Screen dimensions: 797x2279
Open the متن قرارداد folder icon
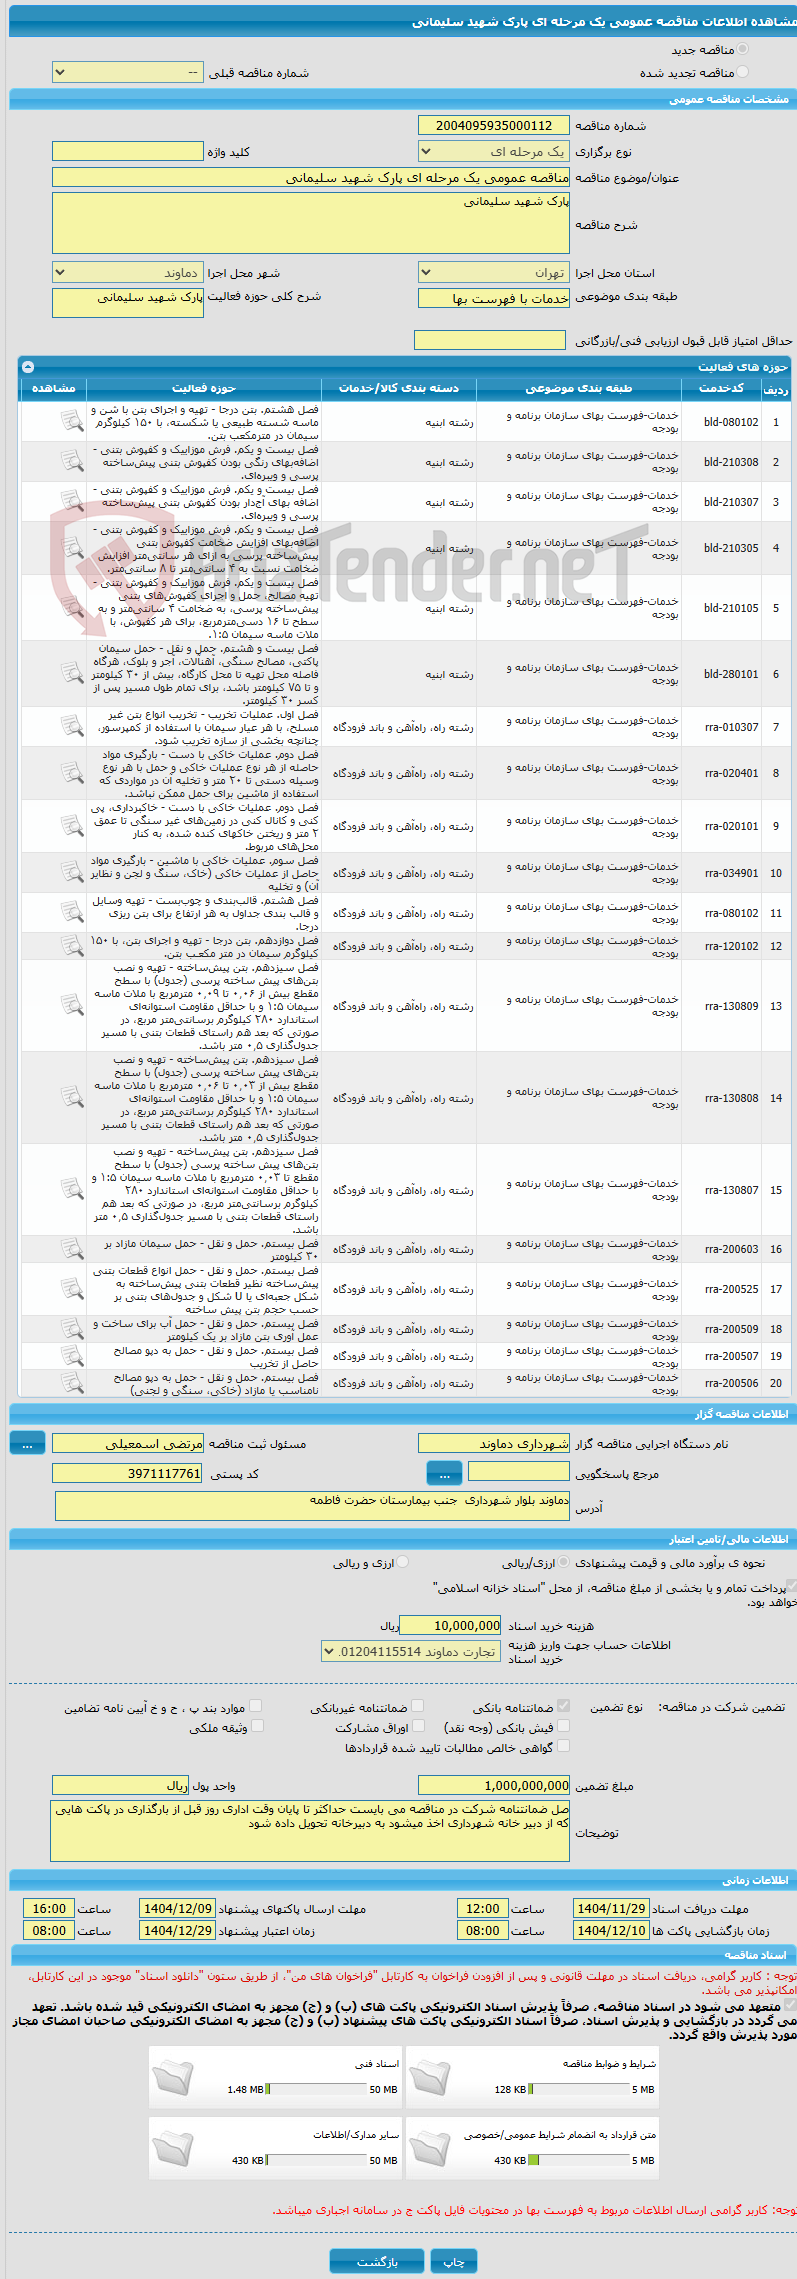click(x=431, y=2147)
